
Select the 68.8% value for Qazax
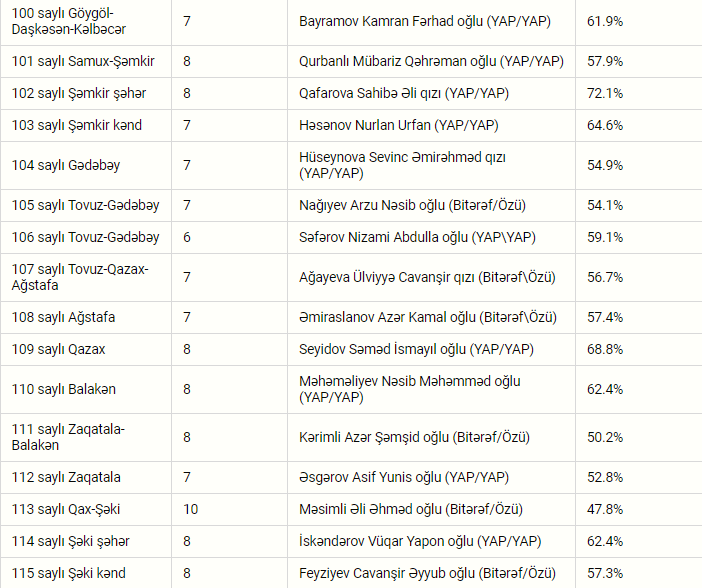pyautogui.click(x=605, y=349)
